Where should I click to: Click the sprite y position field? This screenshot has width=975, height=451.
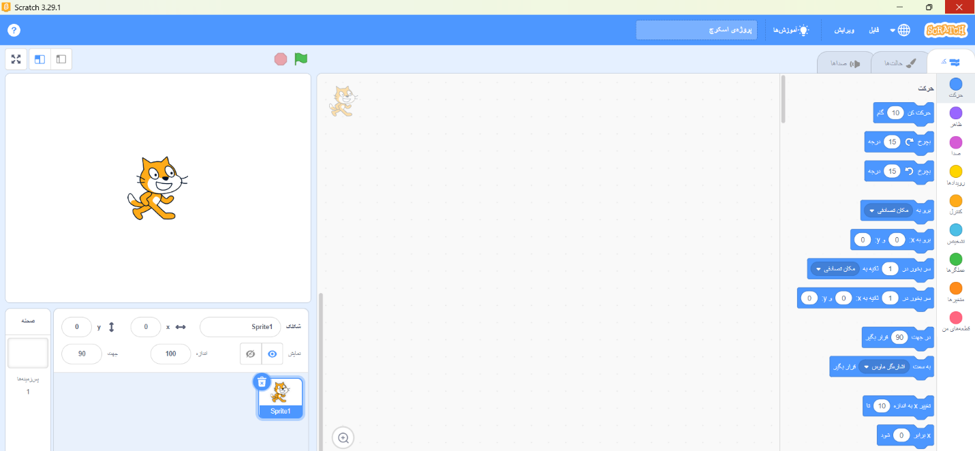pyautogui.click(x=77, y=327)
